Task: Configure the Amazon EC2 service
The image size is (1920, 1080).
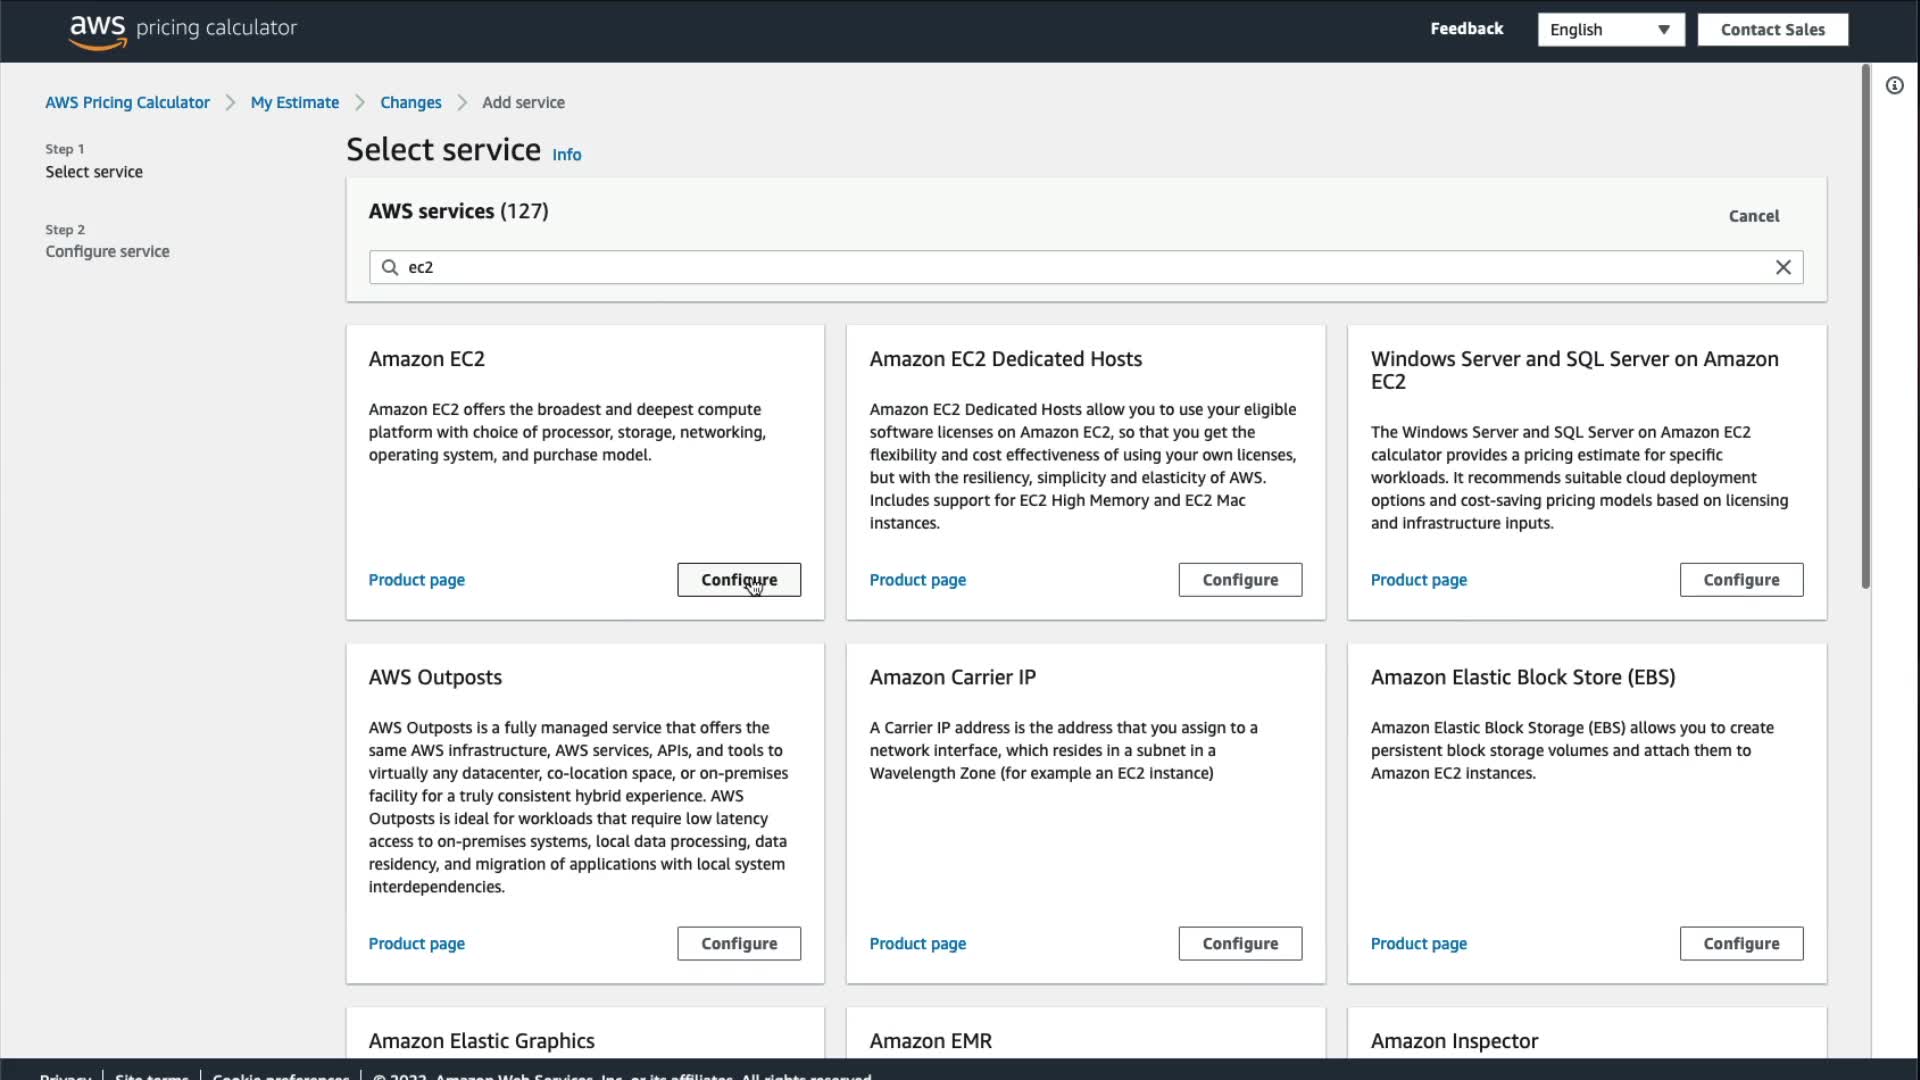Action: [x=738, y=580]
